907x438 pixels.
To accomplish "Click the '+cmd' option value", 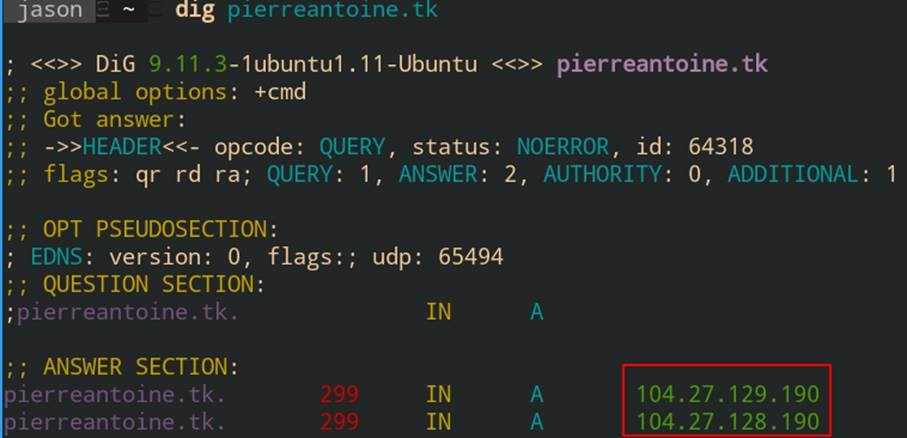I will coord(280,92).
